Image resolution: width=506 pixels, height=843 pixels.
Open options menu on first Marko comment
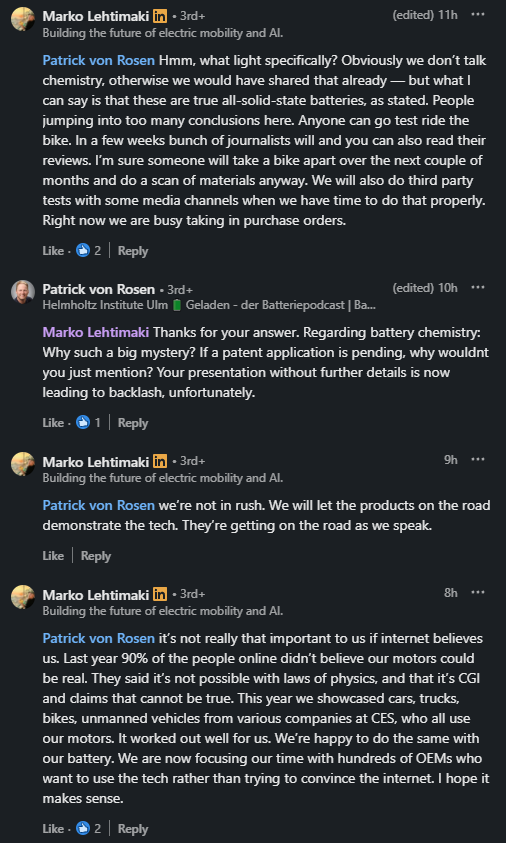click(x=478, y=15)
